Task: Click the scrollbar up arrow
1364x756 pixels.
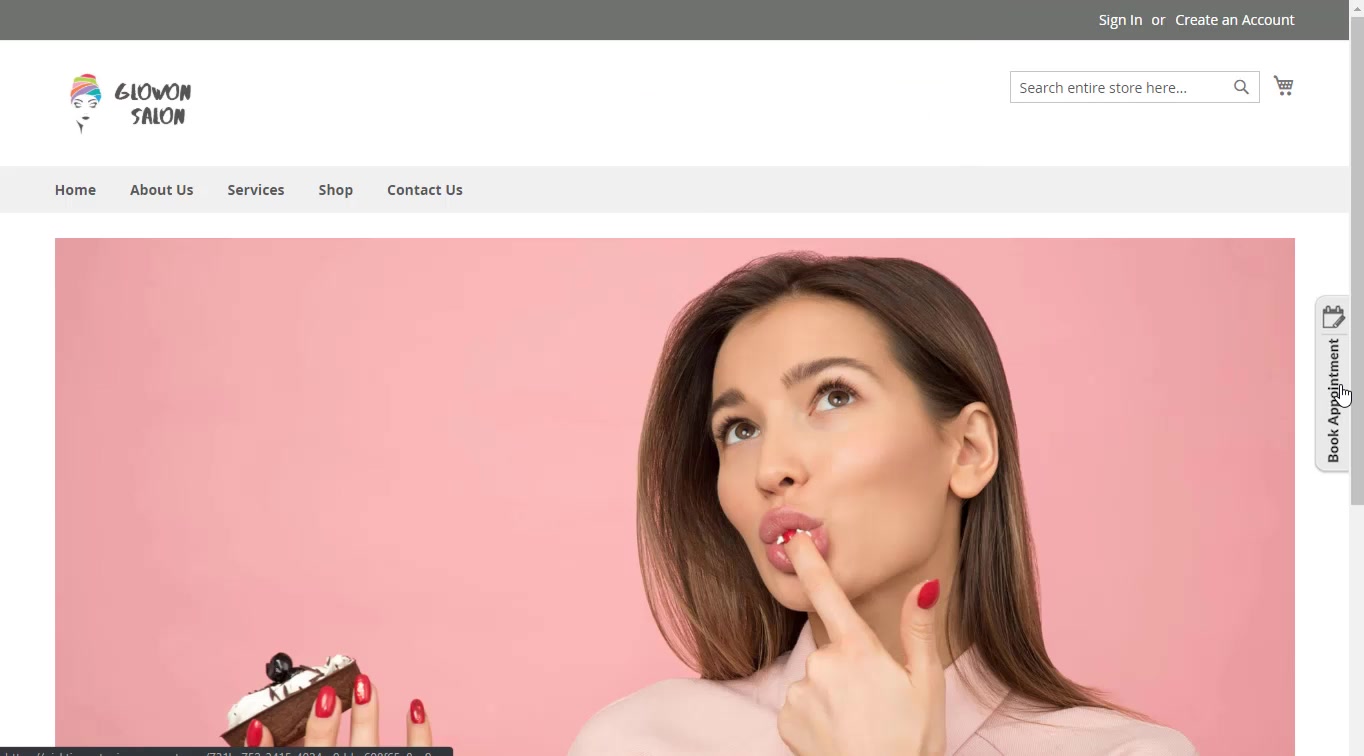Action: click(x=1356, y=6)
